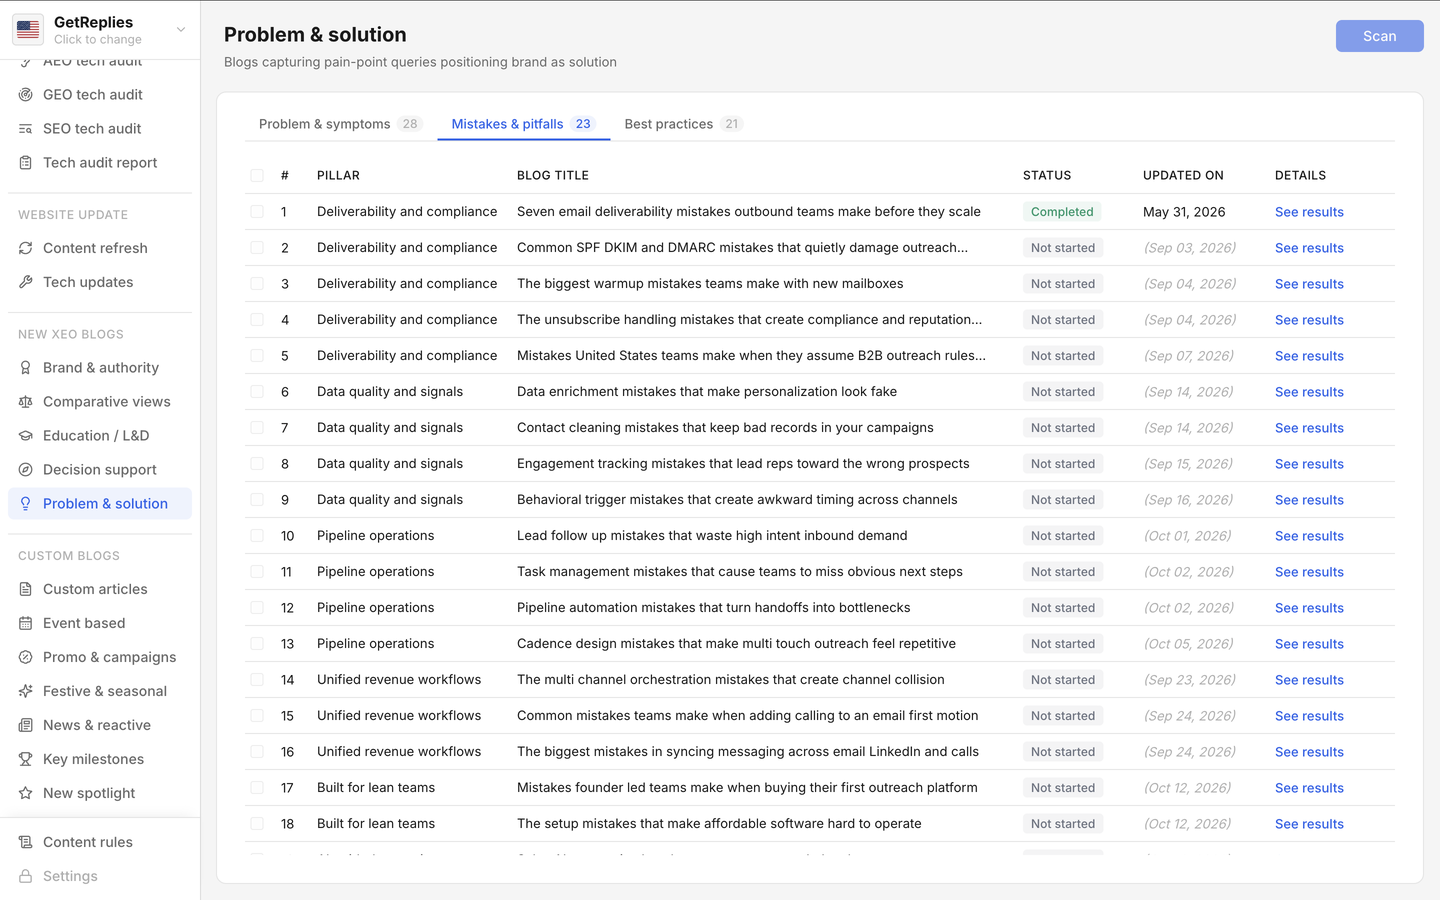Click the Content rules icon
This screenshot has height=900, width=1440.
tap(26, 842)
